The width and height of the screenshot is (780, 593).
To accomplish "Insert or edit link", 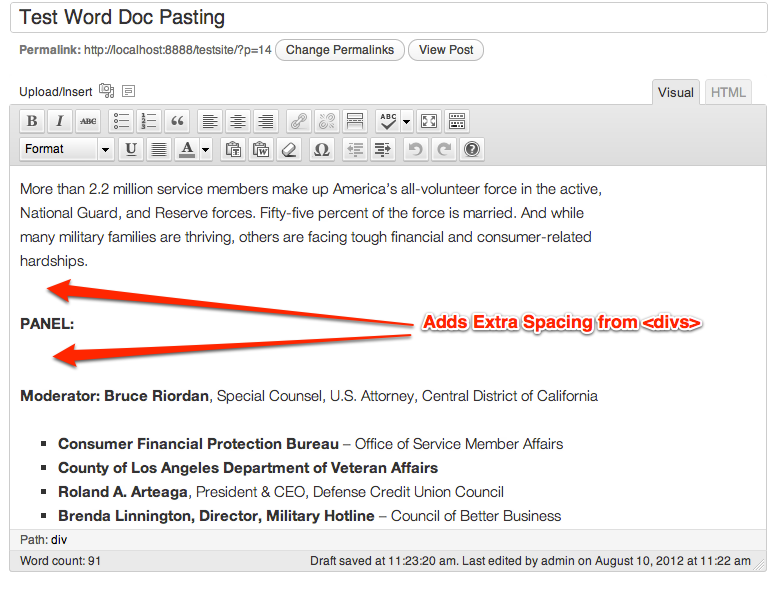I will [x=298, y=121].
